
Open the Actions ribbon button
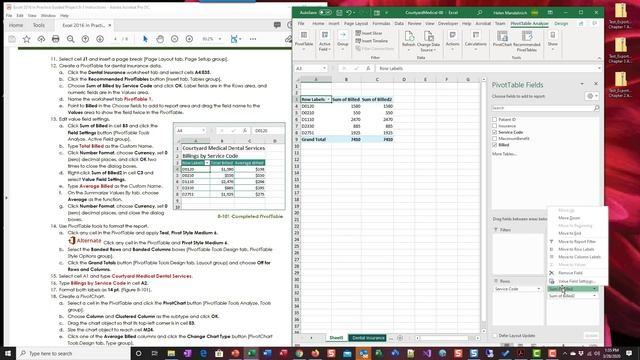pos(452,40)
